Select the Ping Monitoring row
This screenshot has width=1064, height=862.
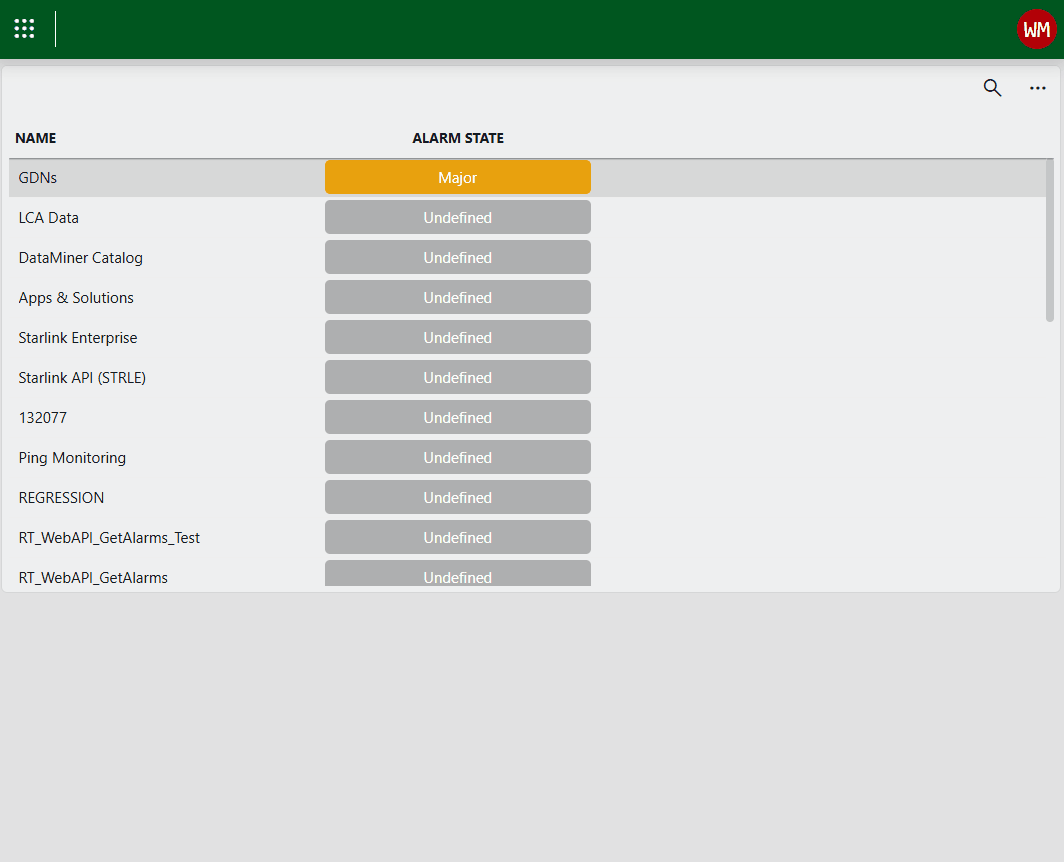(x=72, y=458)
